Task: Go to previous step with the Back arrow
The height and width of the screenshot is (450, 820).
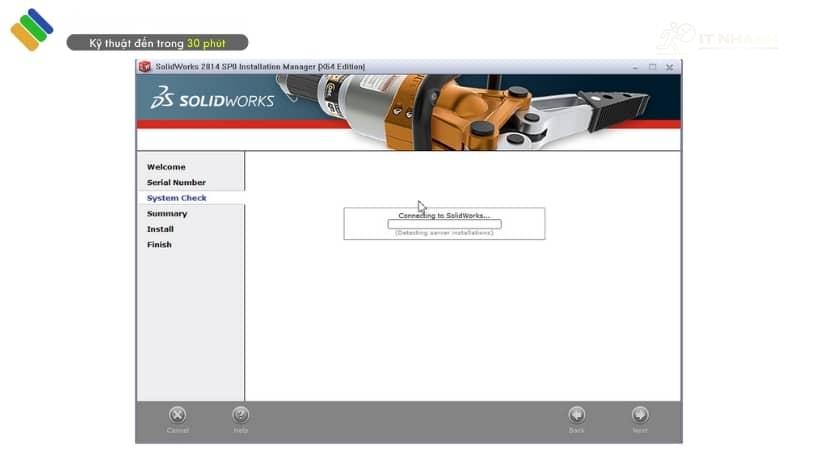Action: click(x=576, y=415)
